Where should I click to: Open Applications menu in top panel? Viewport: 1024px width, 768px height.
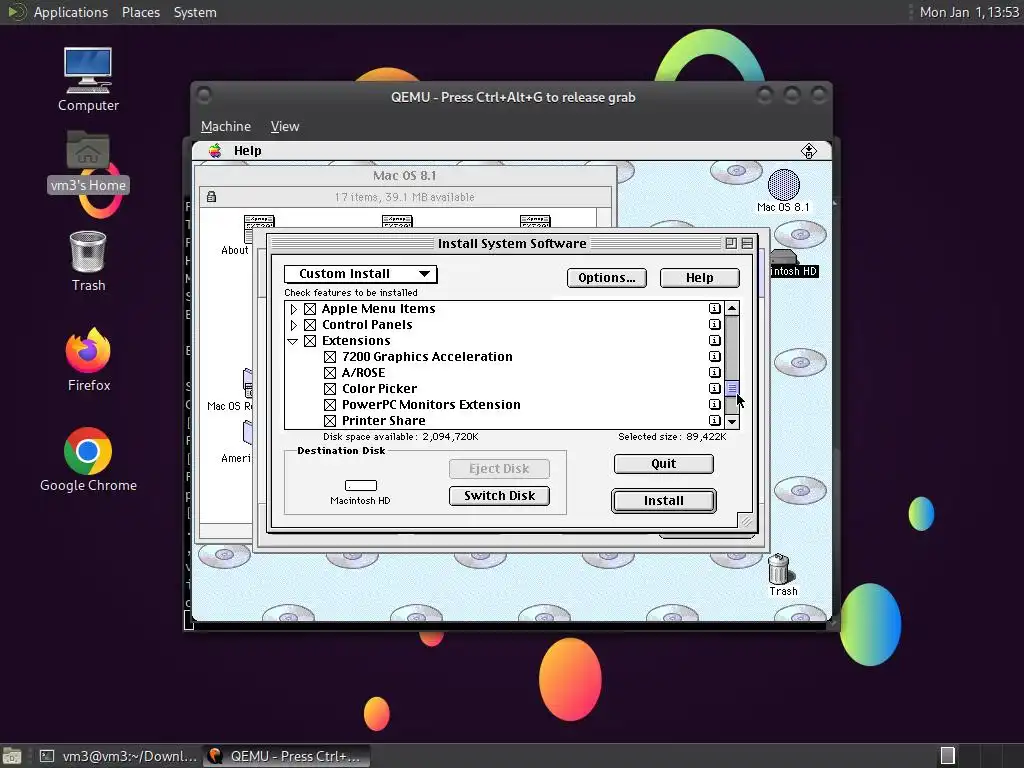click(x=71, y=12)
